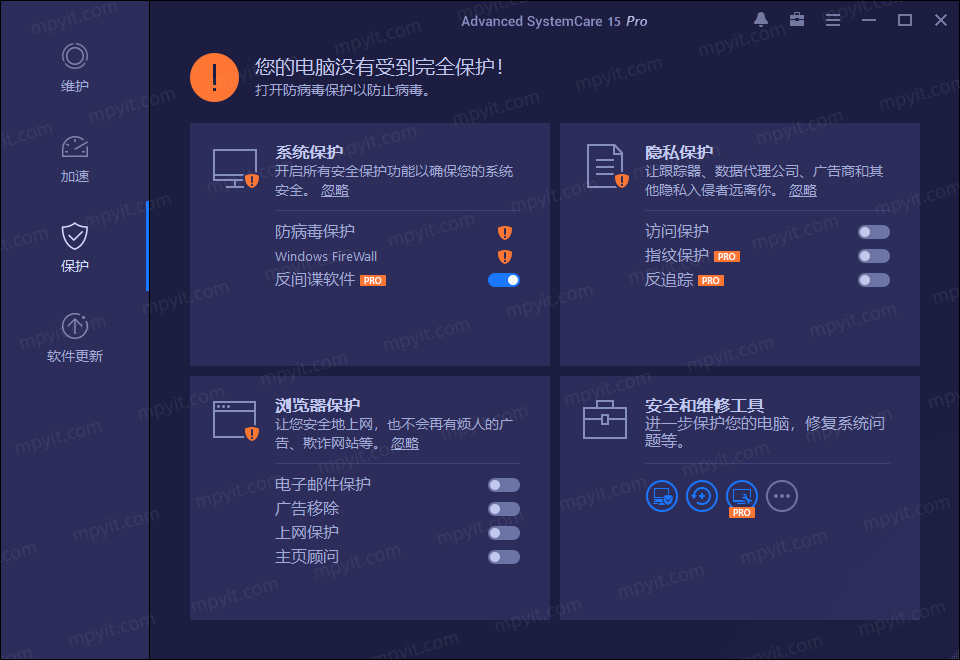Open the first security tool with monitor shield icon
Viewport: 960px width, 660px height.
(662, 496)
